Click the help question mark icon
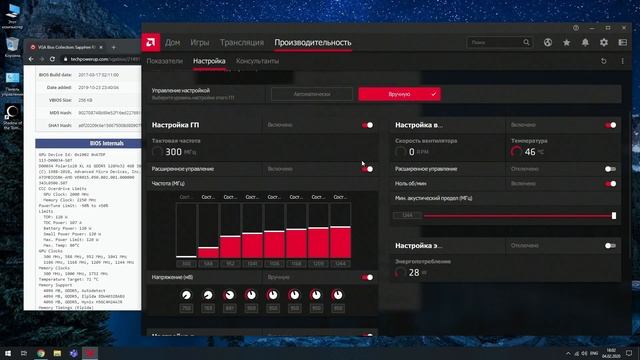640x360 pixels. click(576, 28)
